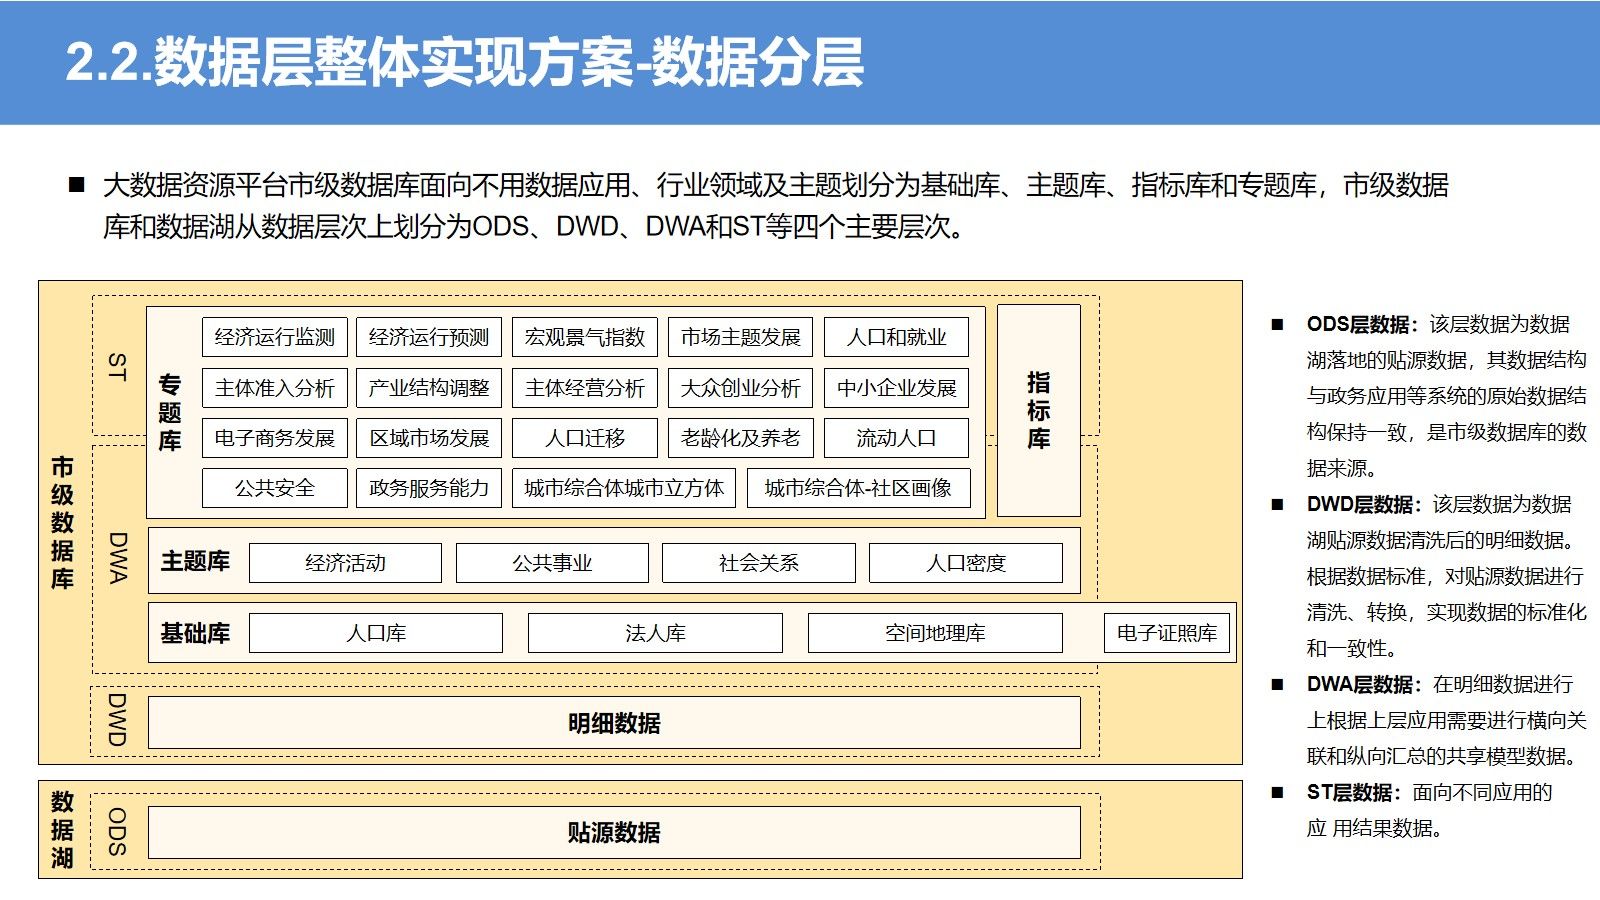
Task: Click the 电子商务发展 box
Action: coord(275,438)
